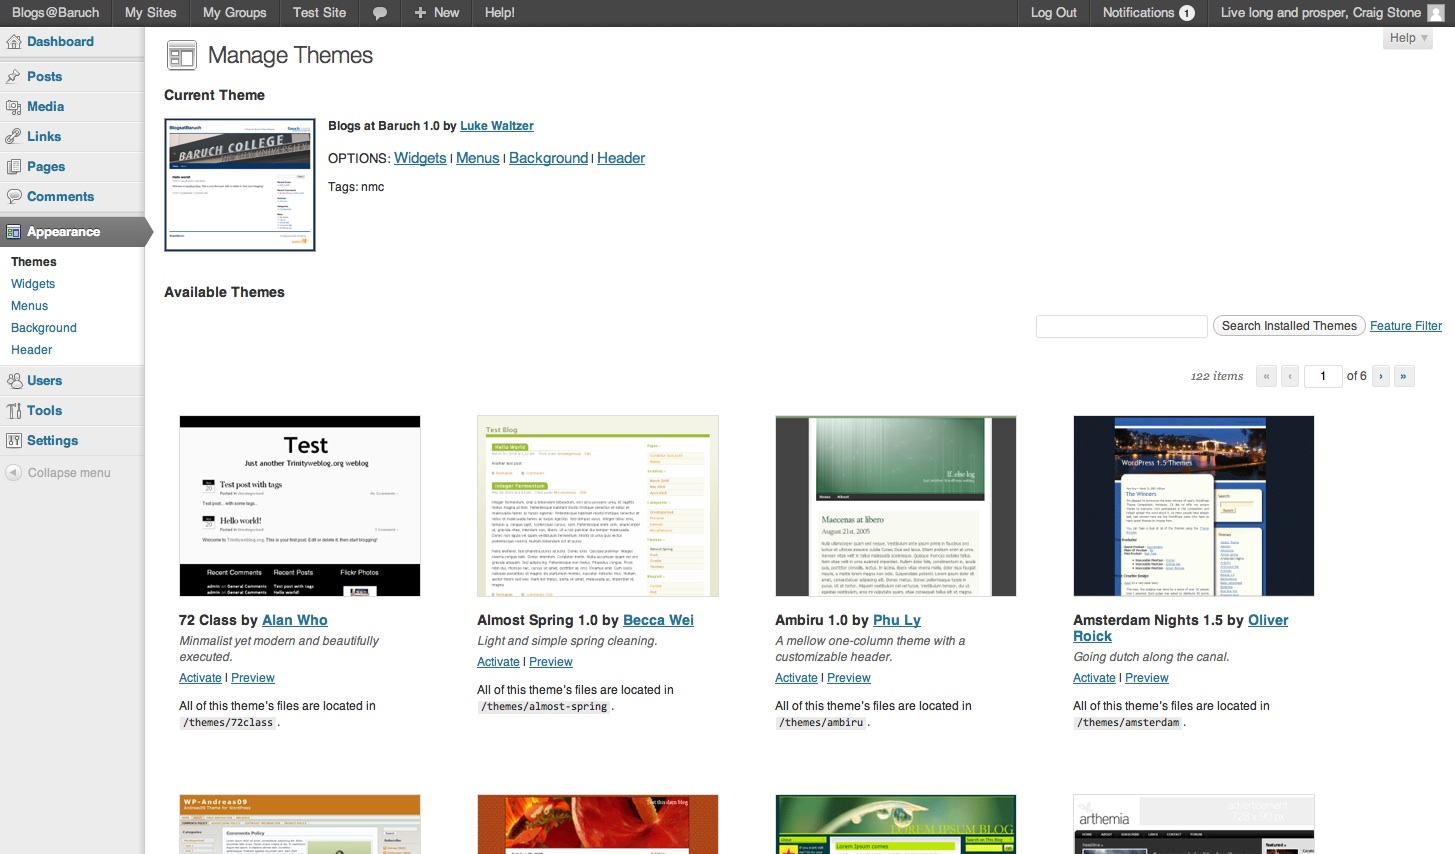Click the Comments speech bubble sidebar icon
The height and width of the screenshot is (854, 1455).
click(x=13, y=196)
